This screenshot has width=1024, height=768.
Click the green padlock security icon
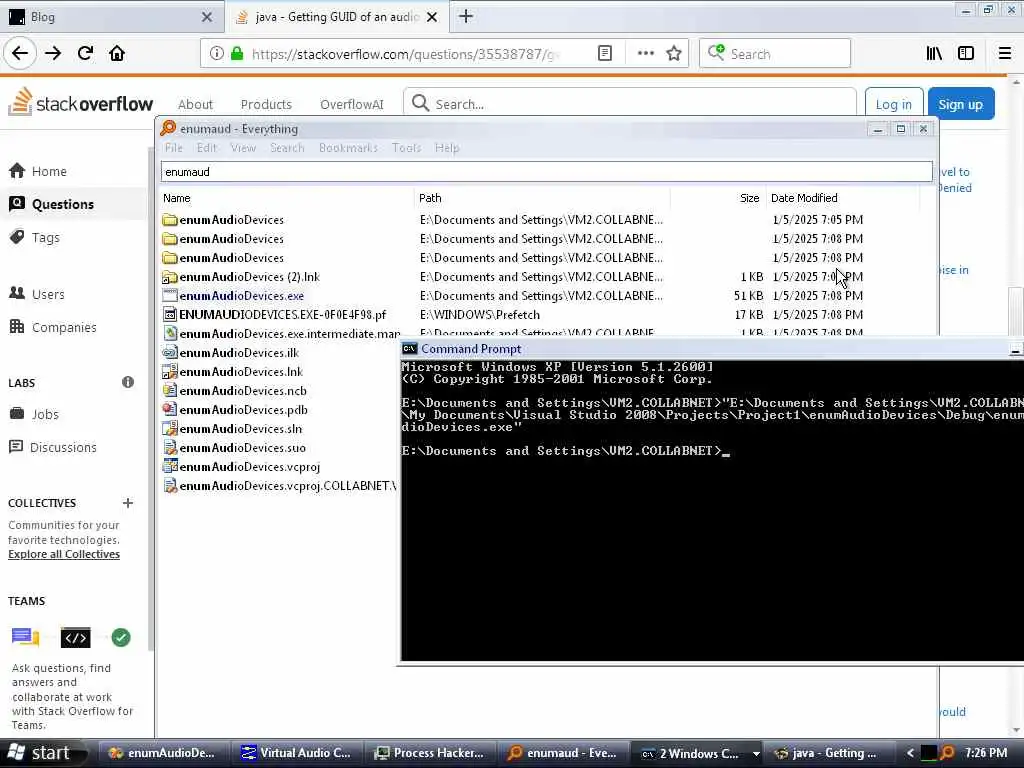pos(237,54)
